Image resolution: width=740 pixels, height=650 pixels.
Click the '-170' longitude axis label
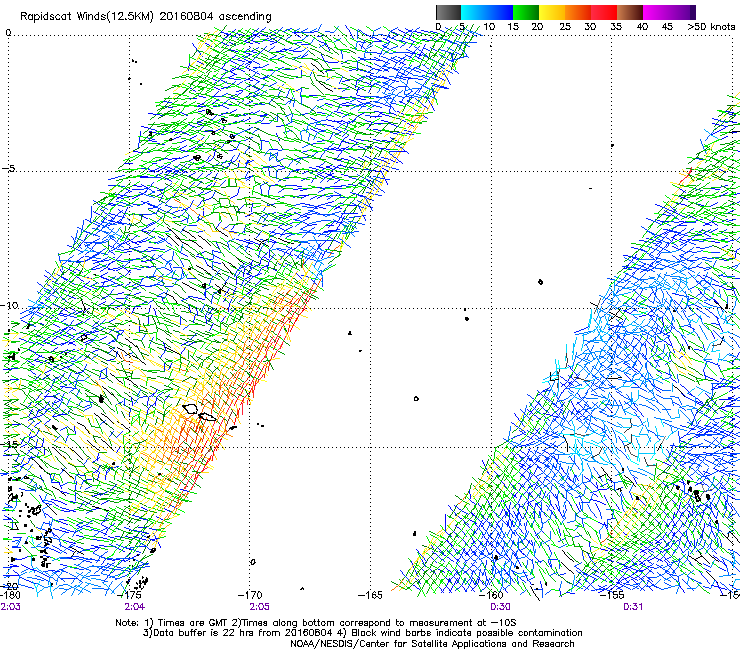pos(250,595)
